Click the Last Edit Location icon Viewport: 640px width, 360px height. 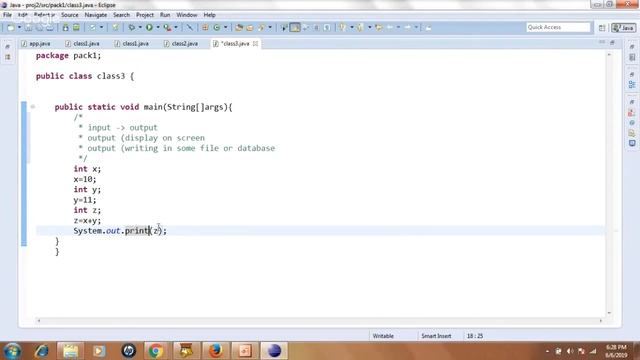tap(379, 27)
